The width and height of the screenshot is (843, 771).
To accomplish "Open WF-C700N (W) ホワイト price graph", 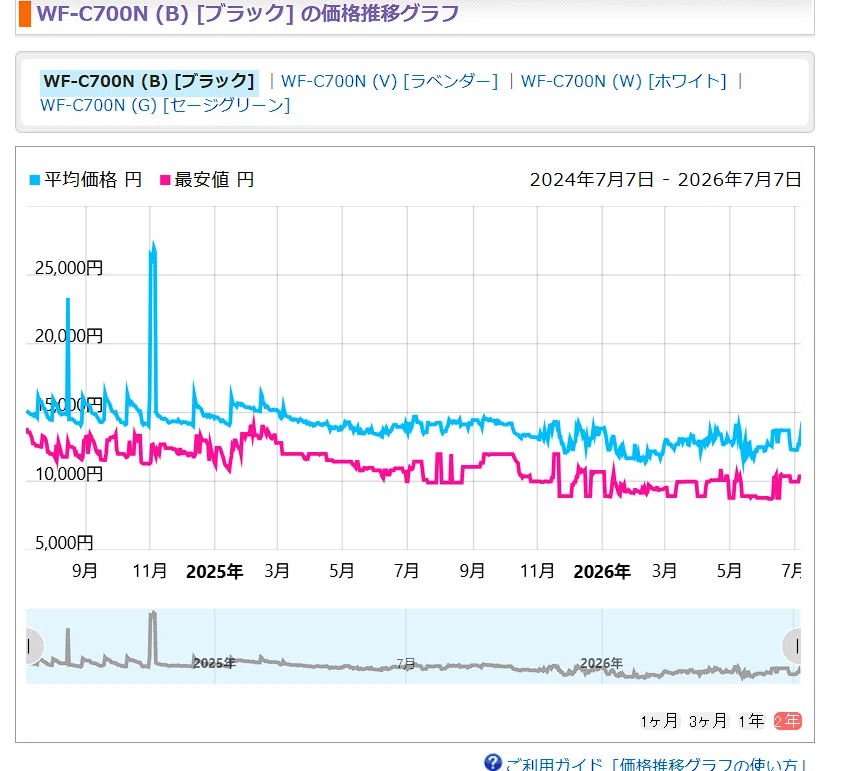I will pyautogui.click(x=624, y=81).
